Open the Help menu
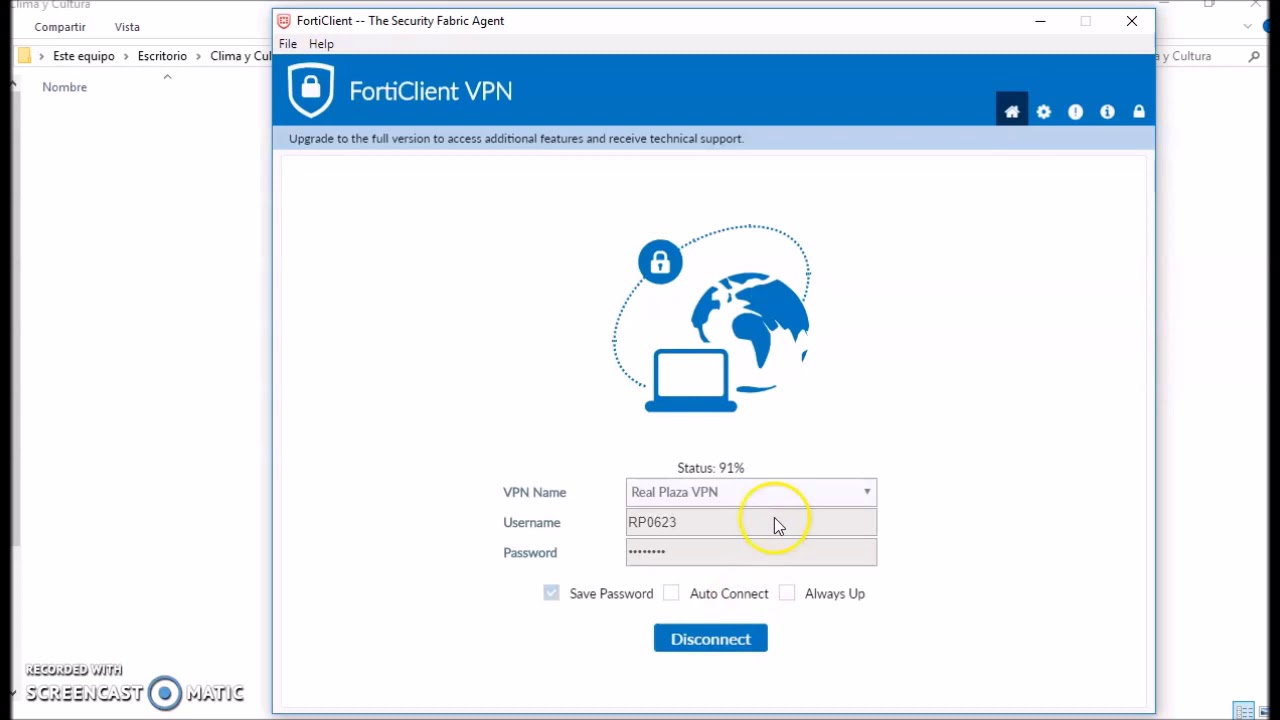Viewport: 1280px width, 720px height. pyautogui.click(x=321, y=44)
